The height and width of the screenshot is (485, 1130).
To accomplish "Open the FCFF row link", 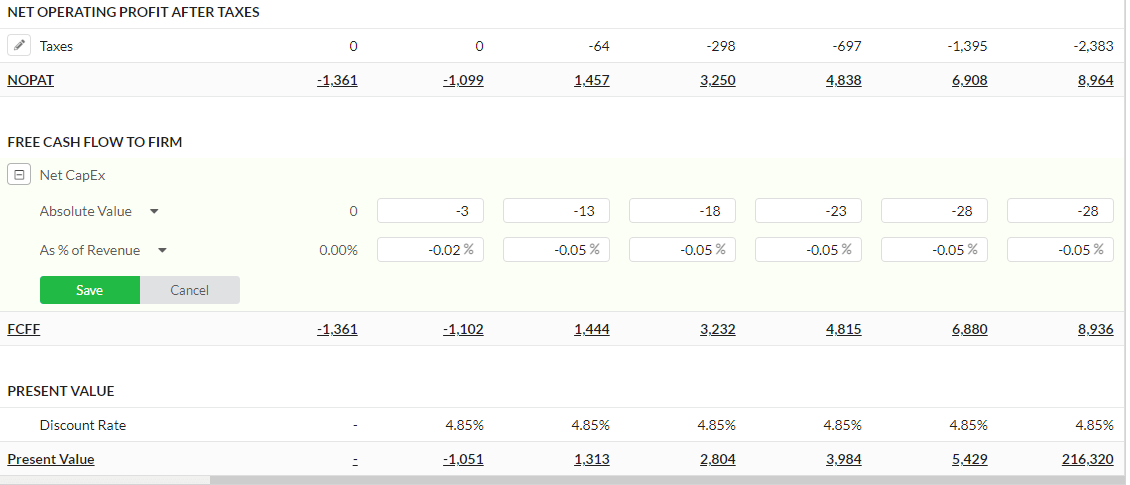I will 23,329.
